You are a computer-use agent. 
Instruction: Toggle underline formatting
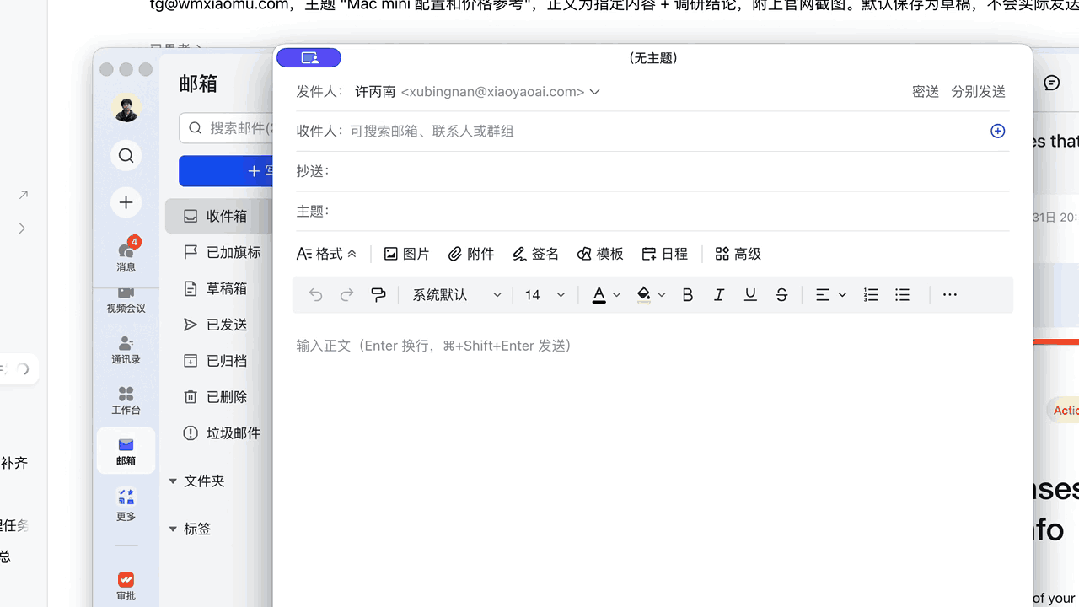tap(750, 295)
